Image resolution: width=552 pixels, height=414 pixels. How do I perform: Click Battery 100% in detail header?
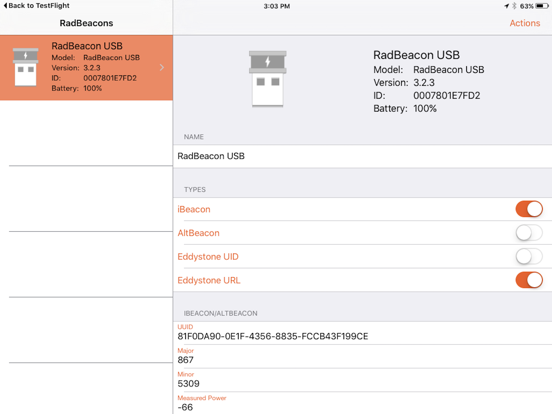pyautogui.click(x=405, y=108)
